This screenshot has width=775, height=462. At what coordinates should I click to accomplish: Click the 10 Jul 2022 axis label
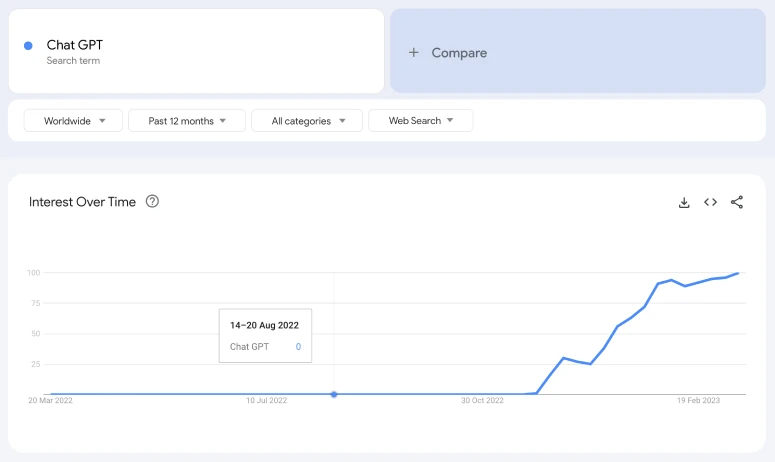pyautogui.click(x=266, y=400)
